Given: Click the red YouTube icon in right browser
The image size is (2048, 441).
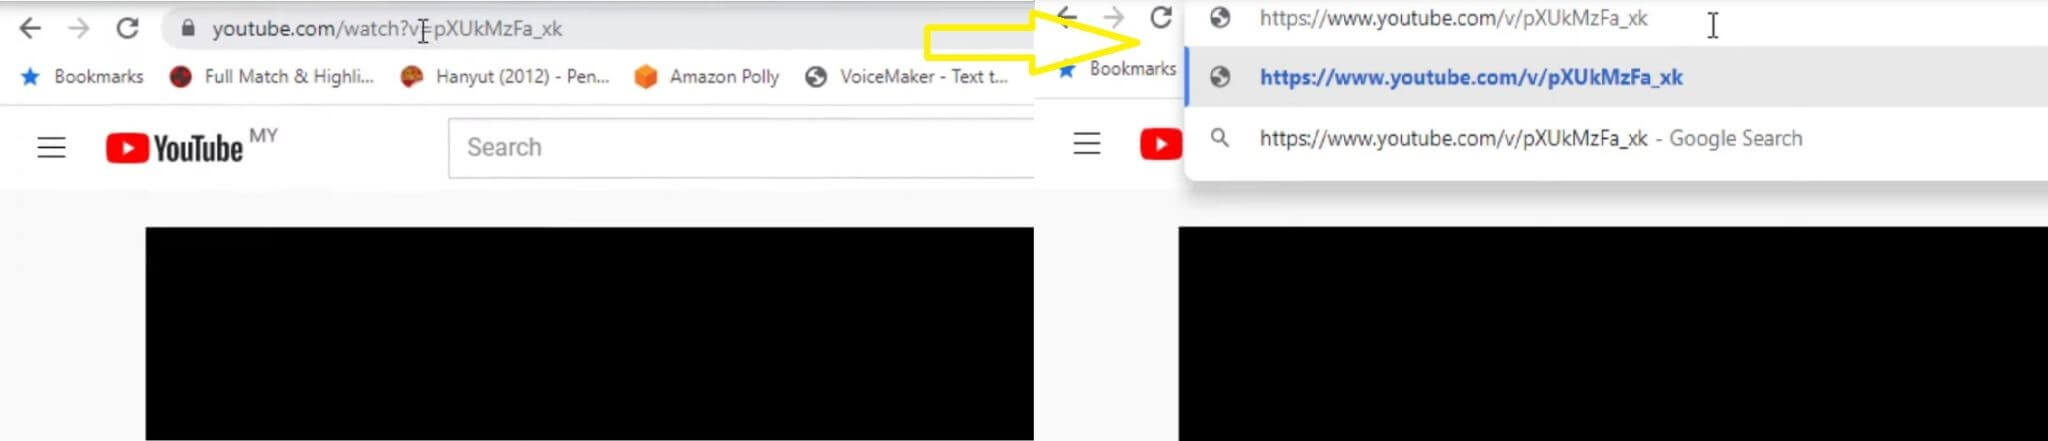Looking at the screenshot, I should pyautogui.click(x=1161, y=145).
